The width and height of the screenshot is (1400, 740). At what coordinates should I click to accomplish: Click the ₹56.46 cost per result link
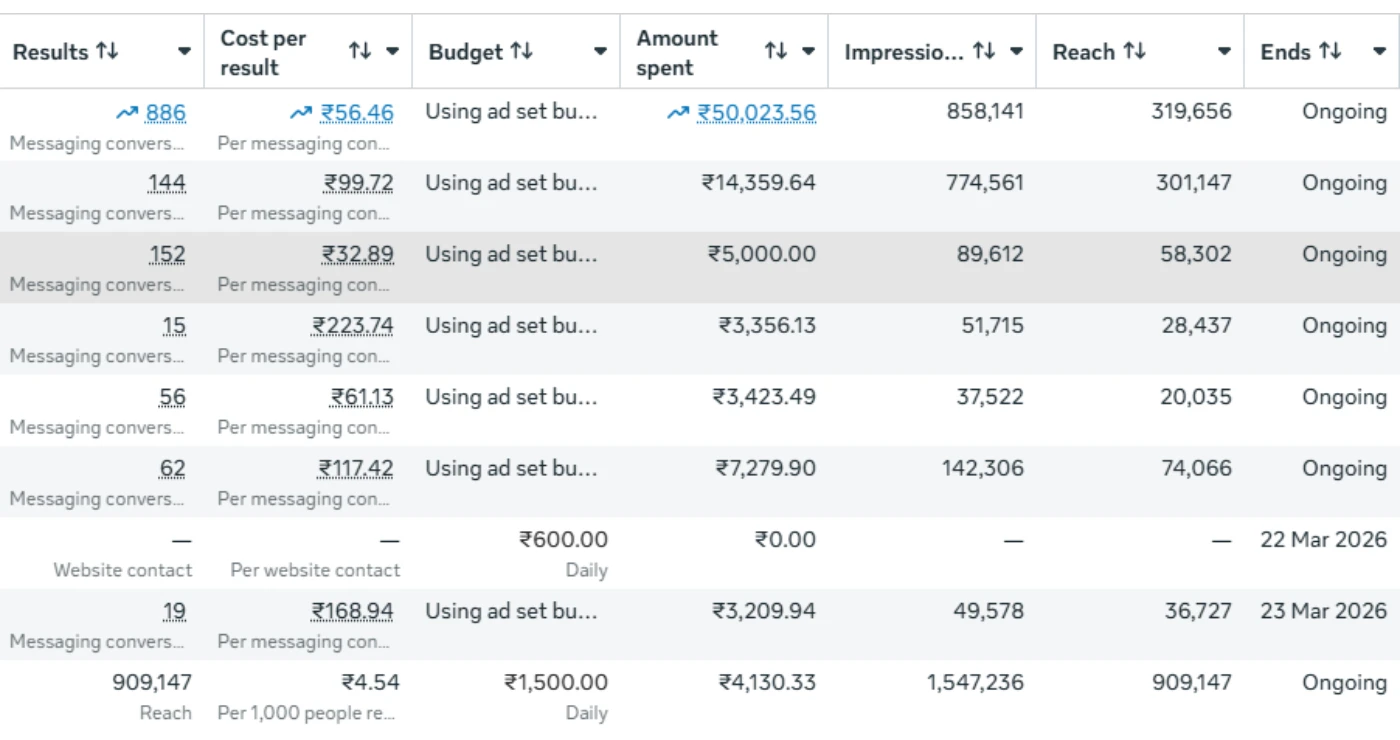[357, 113]
